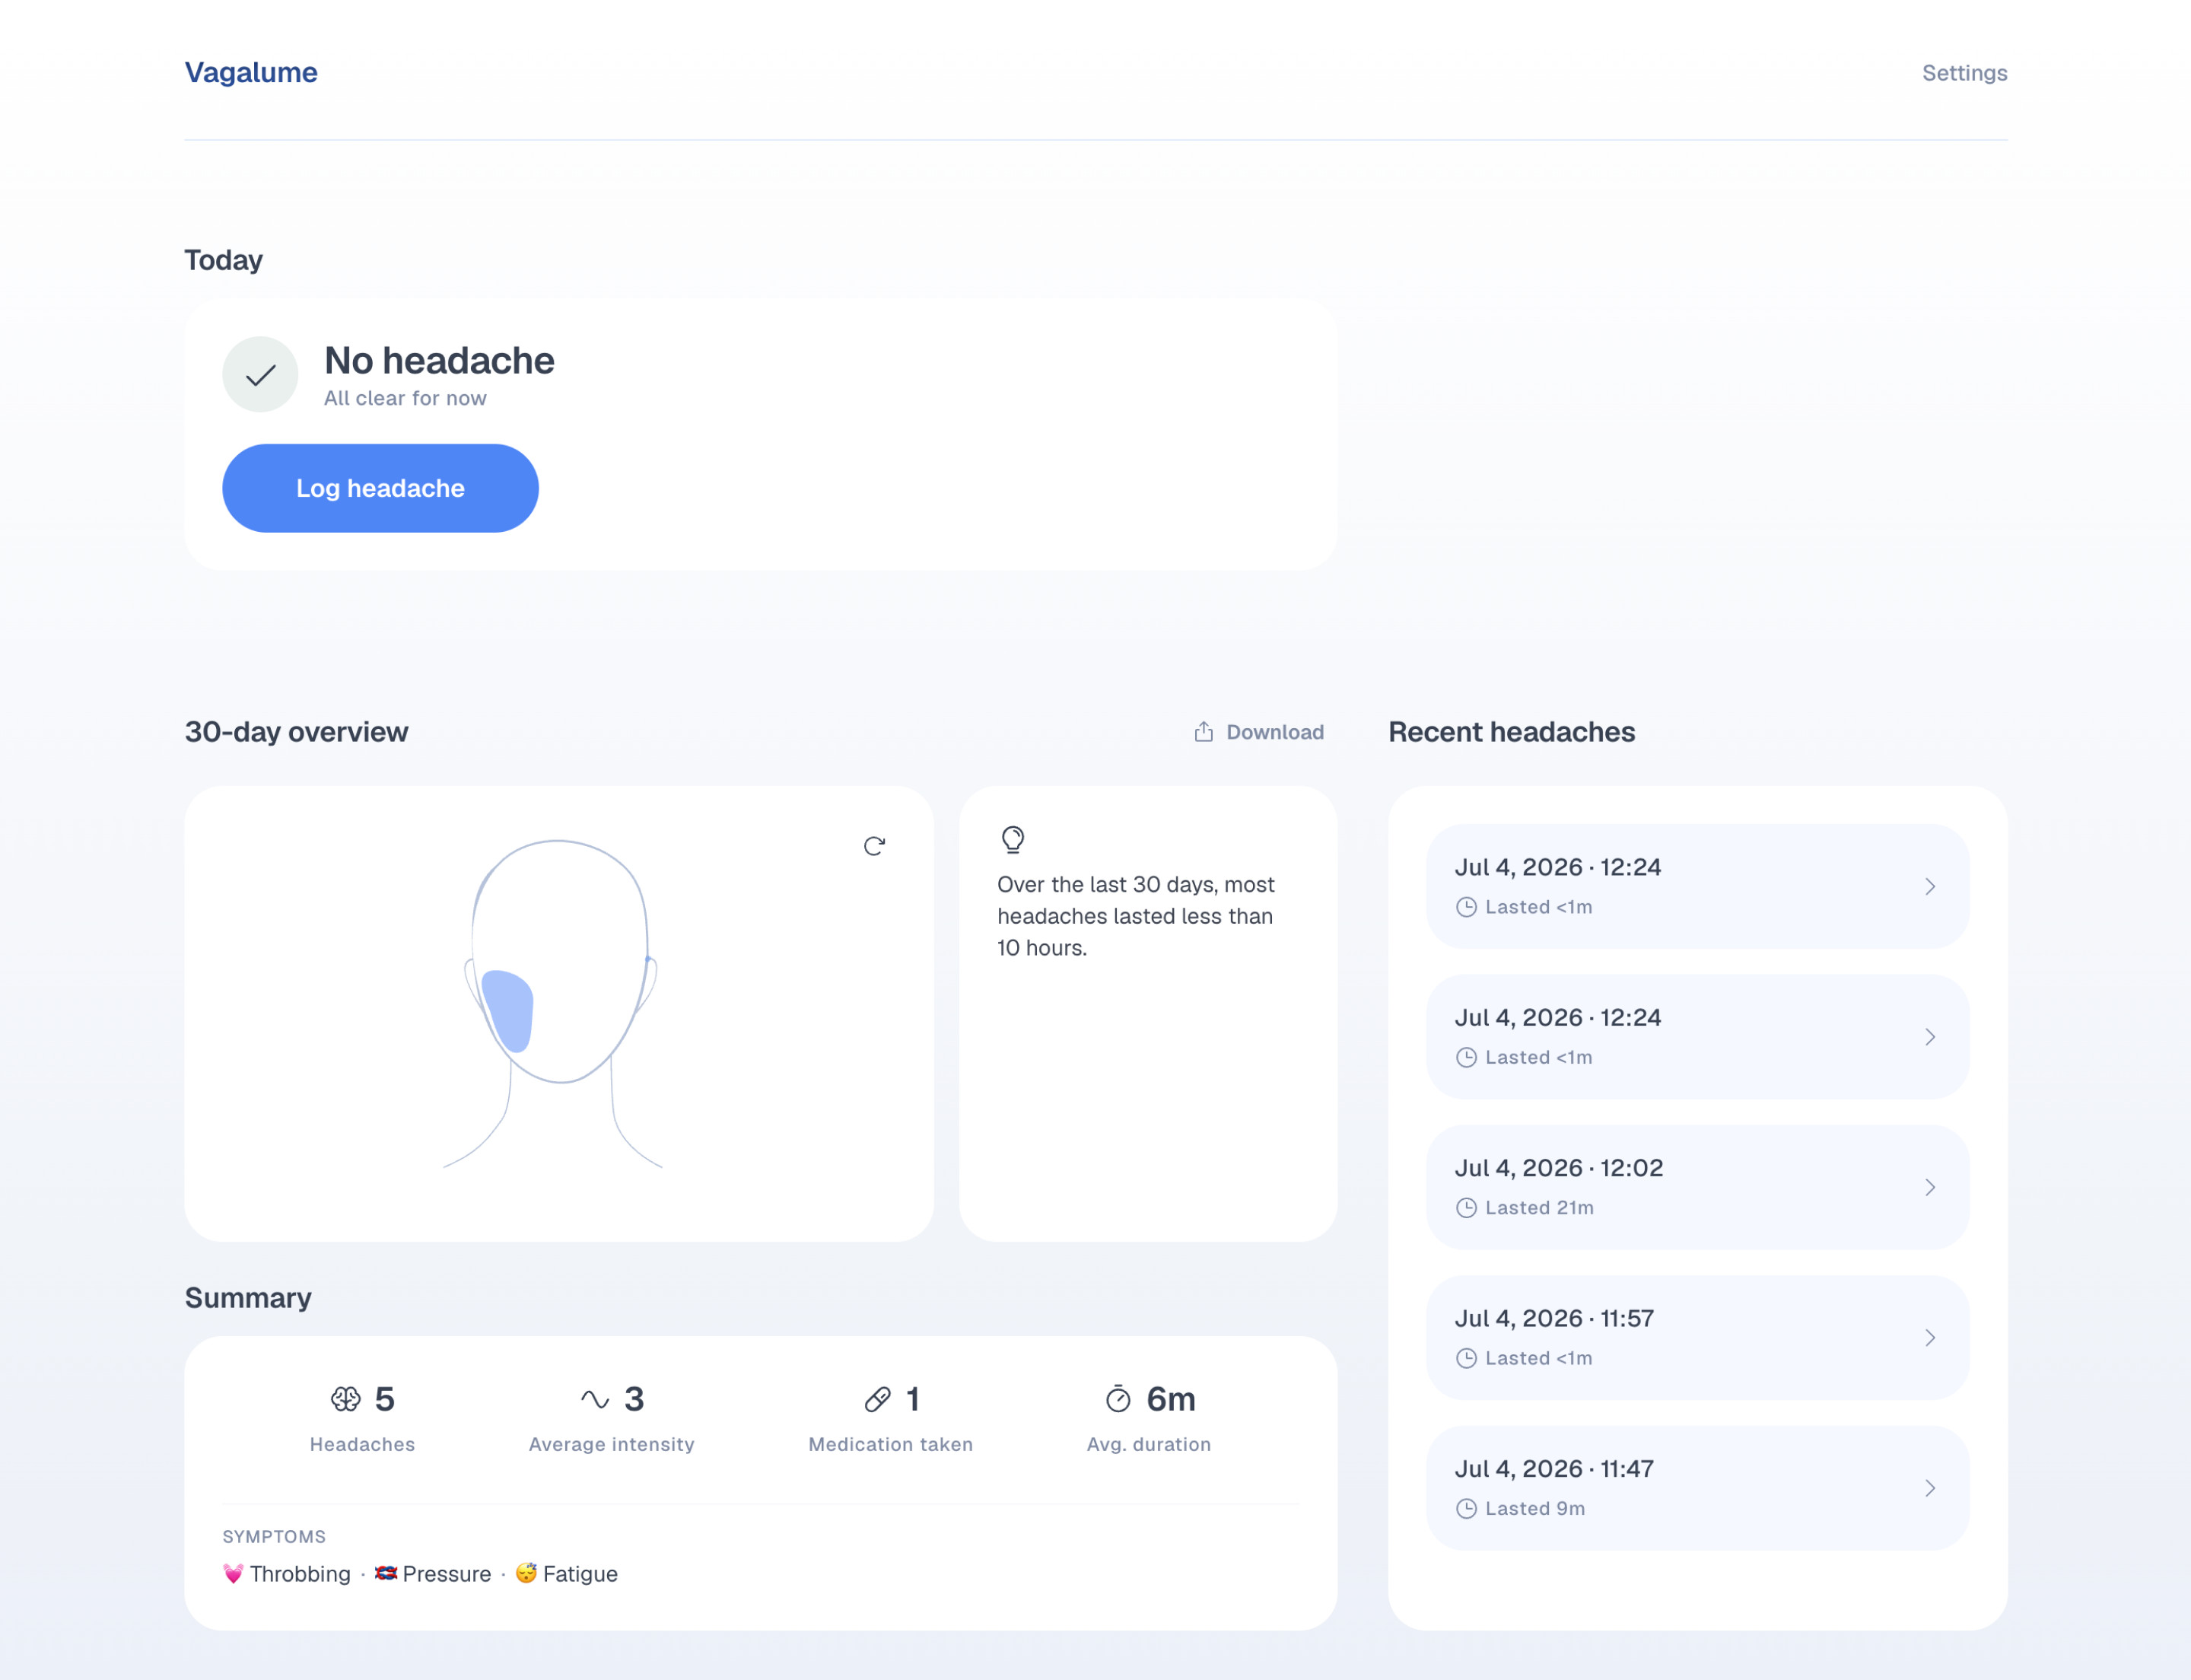Click the pill icon for Medication taken
The image size is (2191, 1680).
(878, 1399)
